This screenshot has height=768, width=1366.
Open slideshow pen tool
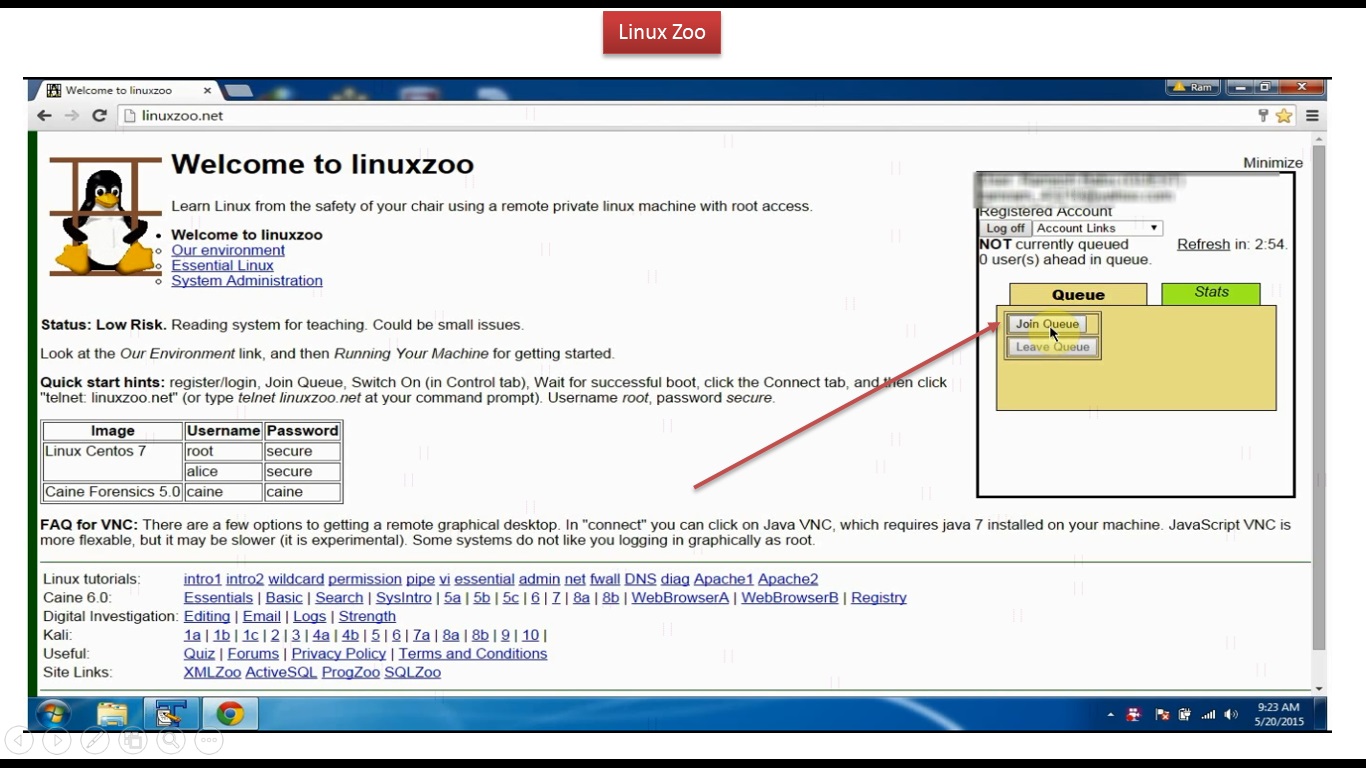coord(95,741)
